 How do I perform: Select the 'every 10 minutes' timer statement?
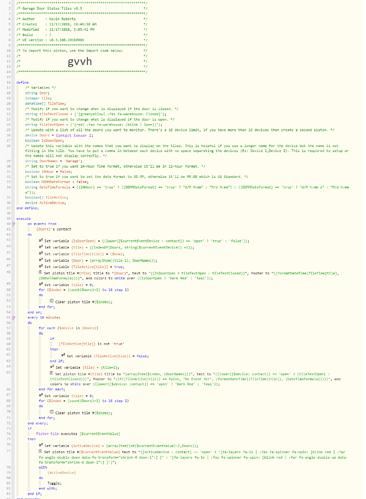44,318
